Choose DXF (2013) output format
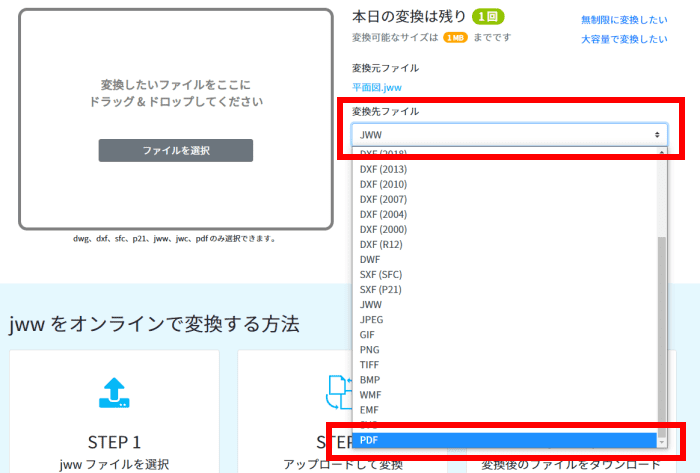Viewport: 700px width, 473px height. (x=504, y=169)
